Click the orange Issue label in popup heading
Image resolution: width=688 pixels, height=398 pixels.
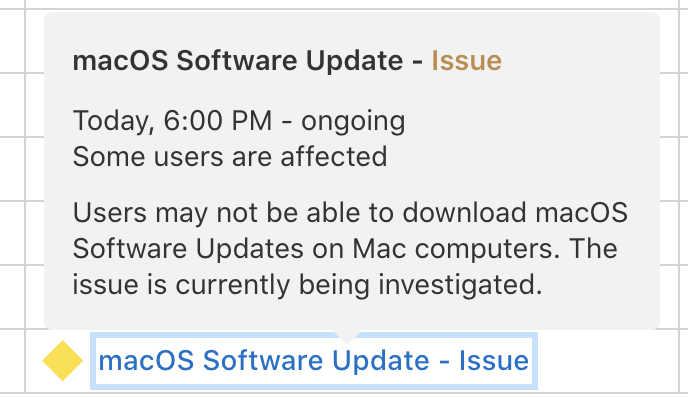pos(466,60)
